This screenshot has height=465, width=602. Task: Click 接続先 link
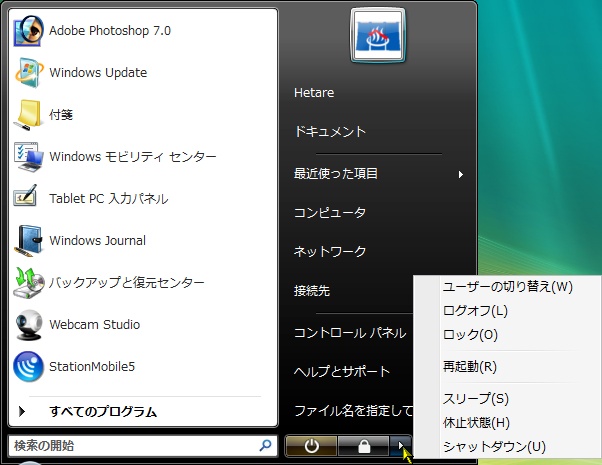pos(312,290)
